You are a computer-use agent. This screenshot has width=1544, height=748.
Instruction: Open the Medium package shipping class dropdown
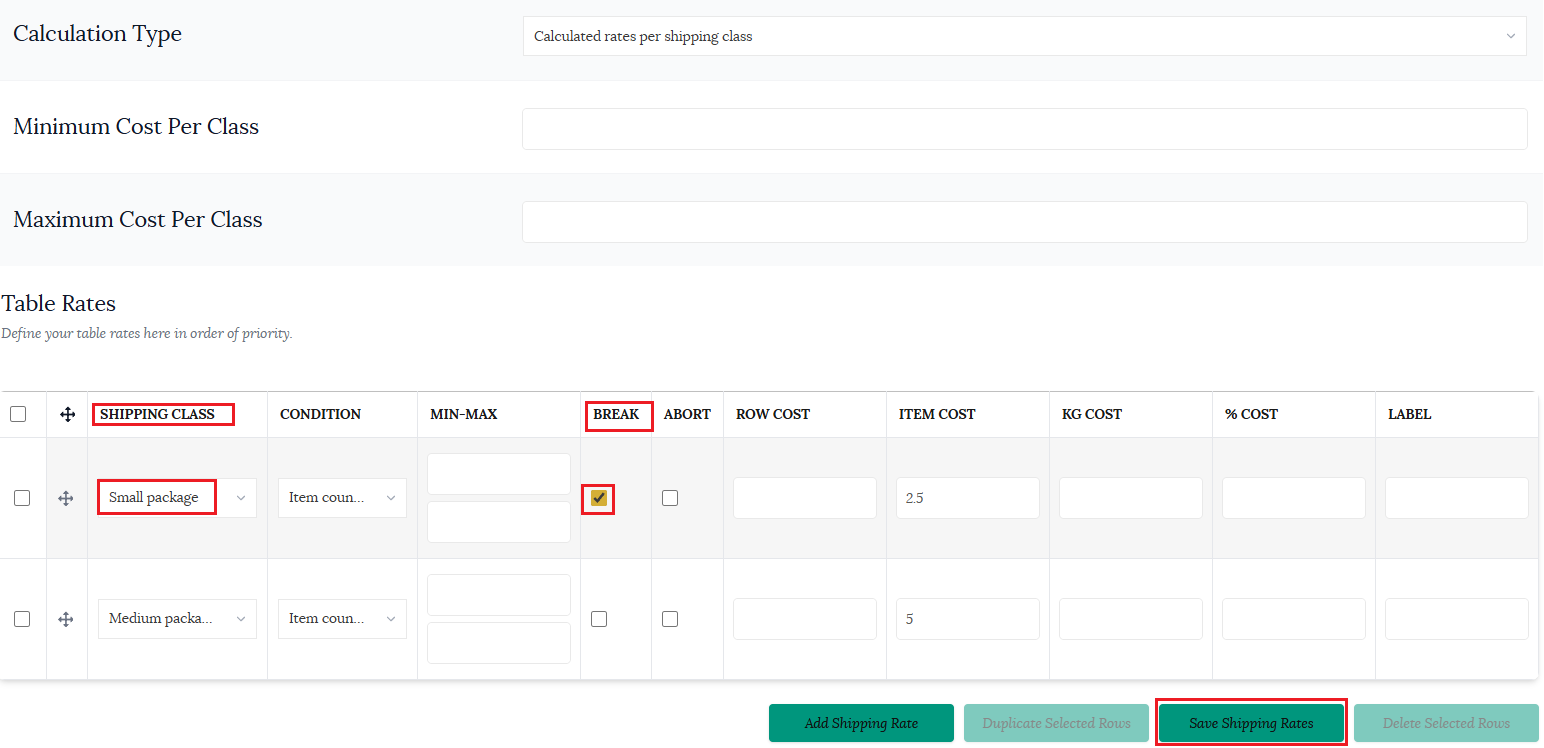click(177, 619)
